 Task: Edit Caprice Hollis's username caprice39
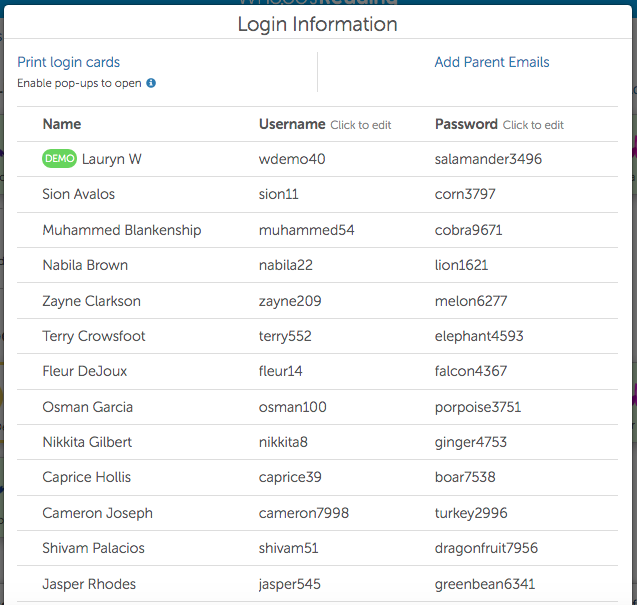coord(290,477)
